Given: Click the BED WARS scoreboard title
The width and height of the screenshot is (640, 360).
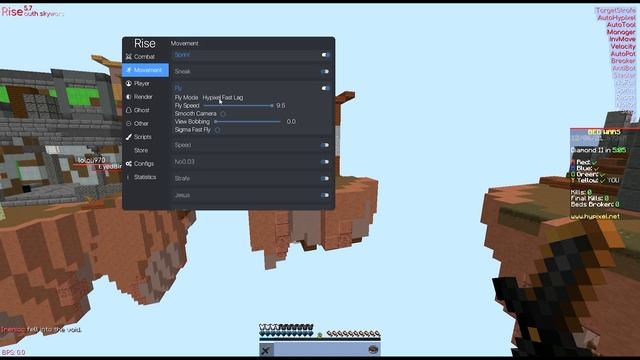Looking at the screenshot, I should coord(604,132).
